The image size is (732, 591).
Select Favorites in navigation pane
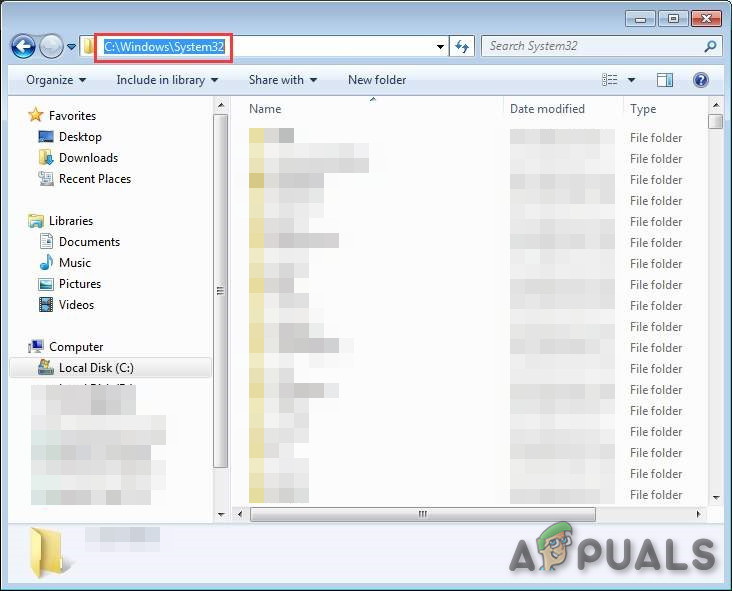click(x=72, y=116)
